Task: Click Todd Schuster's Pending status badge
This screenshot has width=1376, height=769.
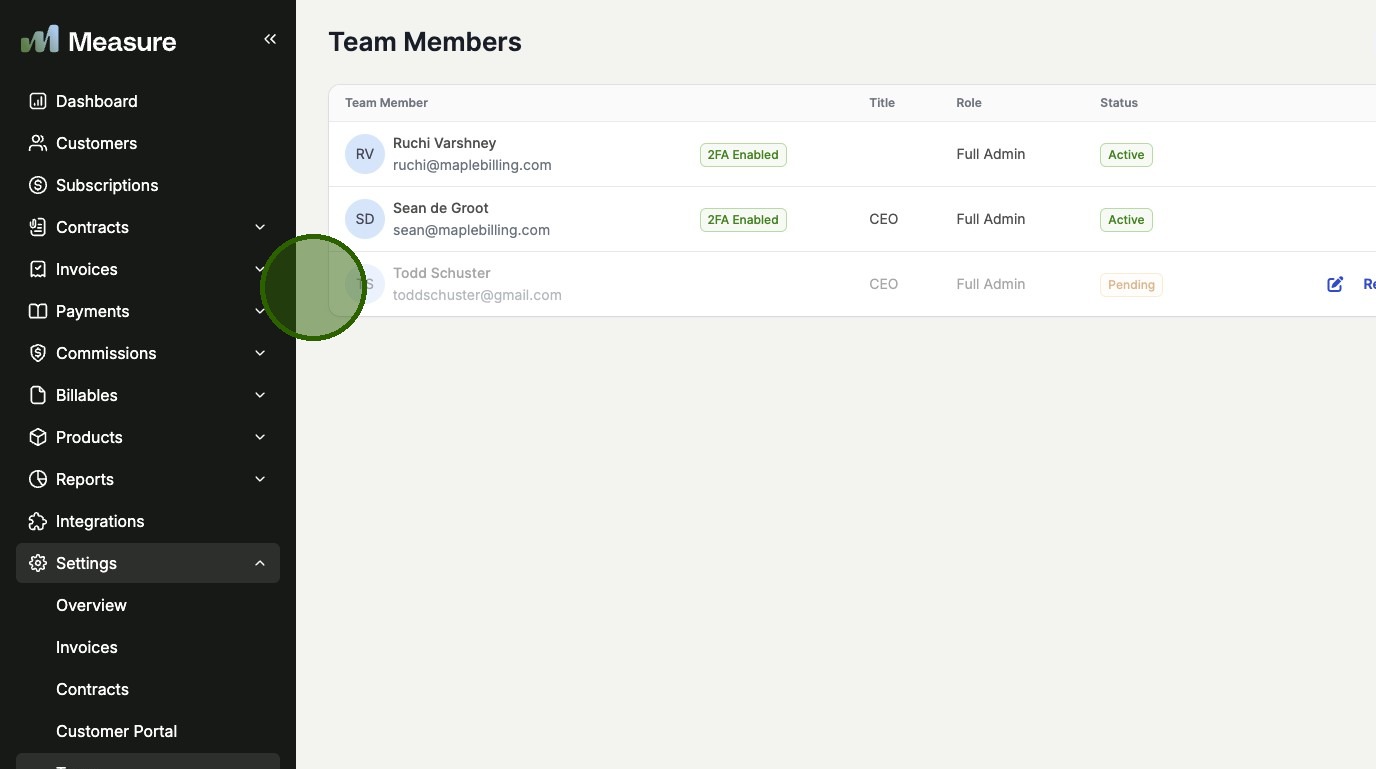Action: pos(1131,284)
